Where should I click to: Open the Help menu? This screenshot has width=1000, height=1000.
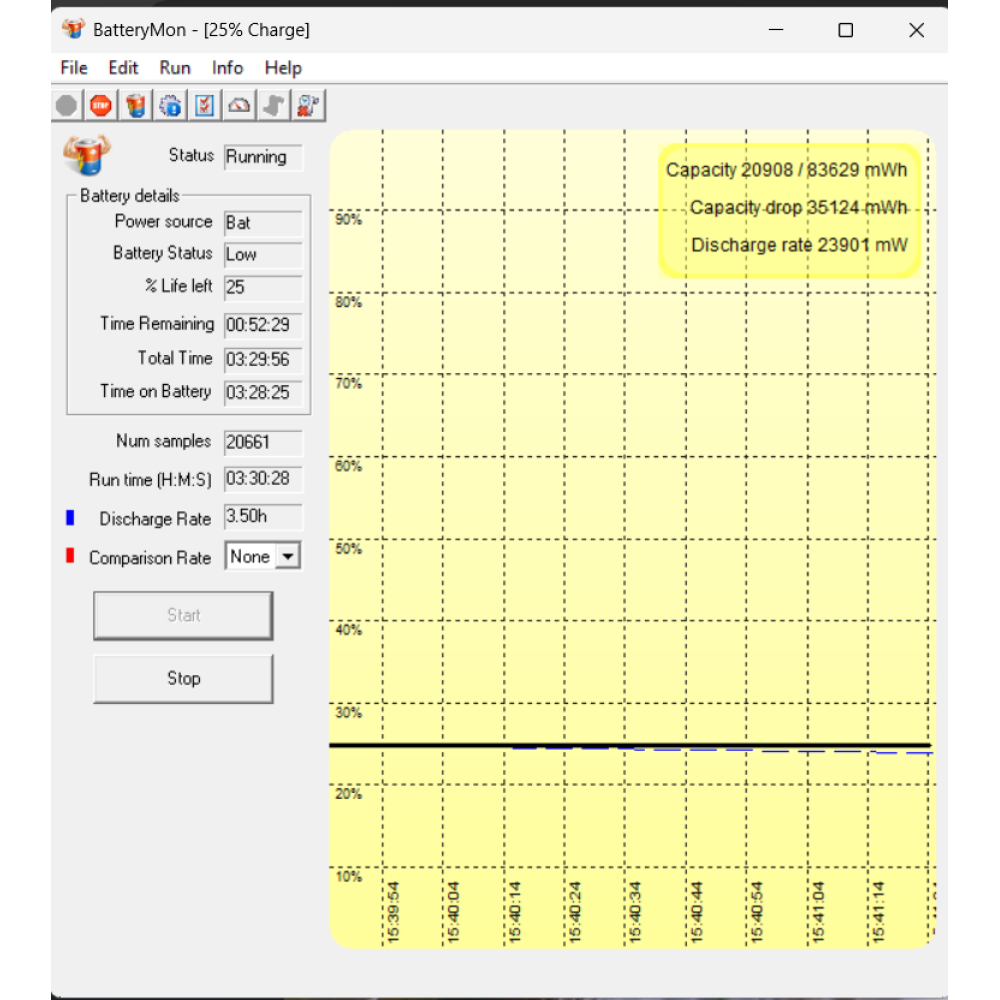283,68
